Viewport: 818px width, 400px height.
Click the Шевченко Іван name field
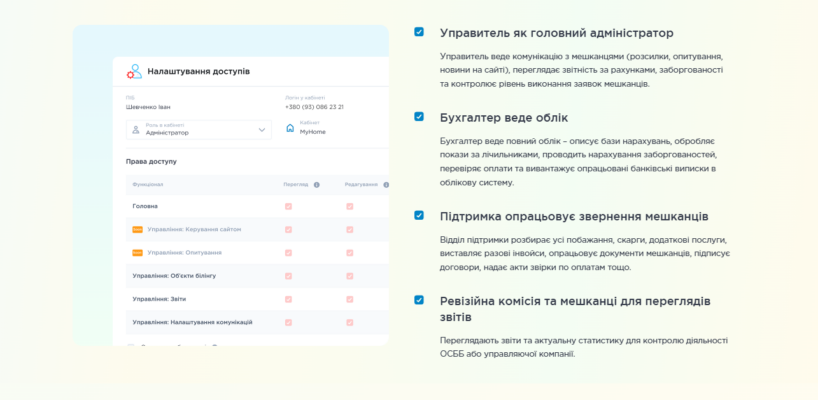150,107
